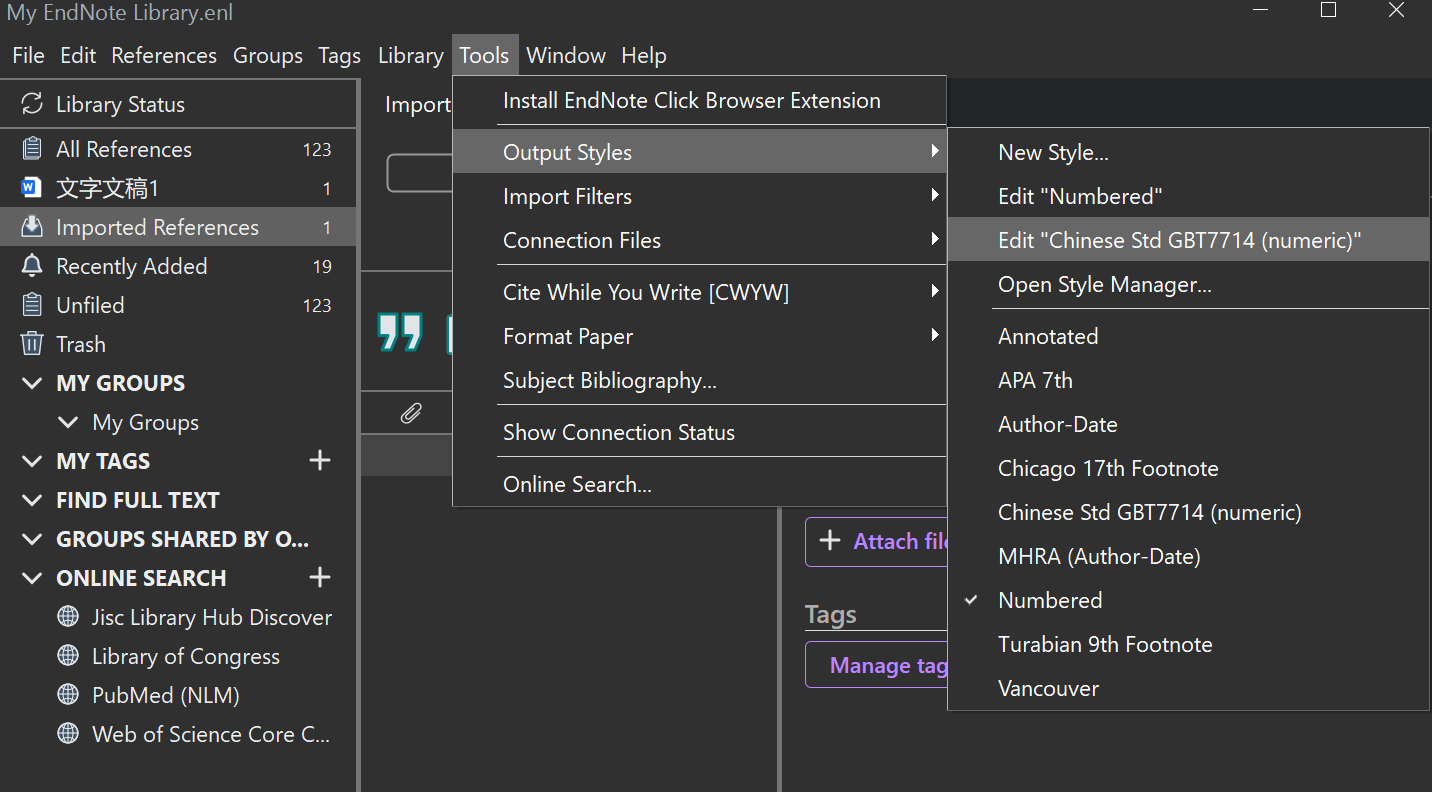Click the All References clipboard icon
The height and width of the screenshot is (792, 1432).
(32, 149)
